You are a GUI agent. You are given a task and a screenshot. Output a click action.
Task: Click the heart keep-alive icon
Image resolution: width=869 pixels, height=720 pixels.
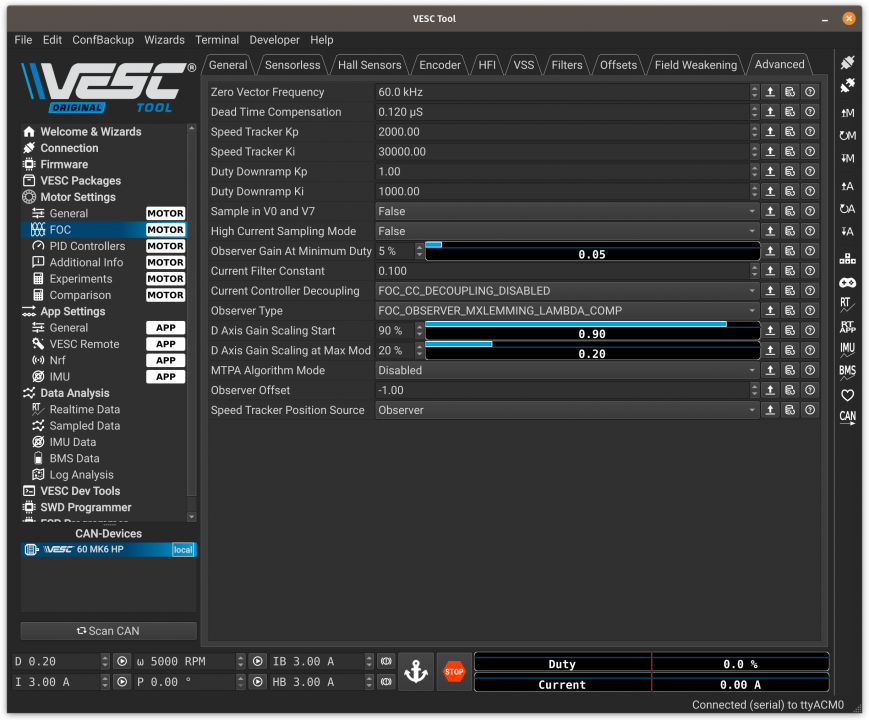[x=847, y=395]
